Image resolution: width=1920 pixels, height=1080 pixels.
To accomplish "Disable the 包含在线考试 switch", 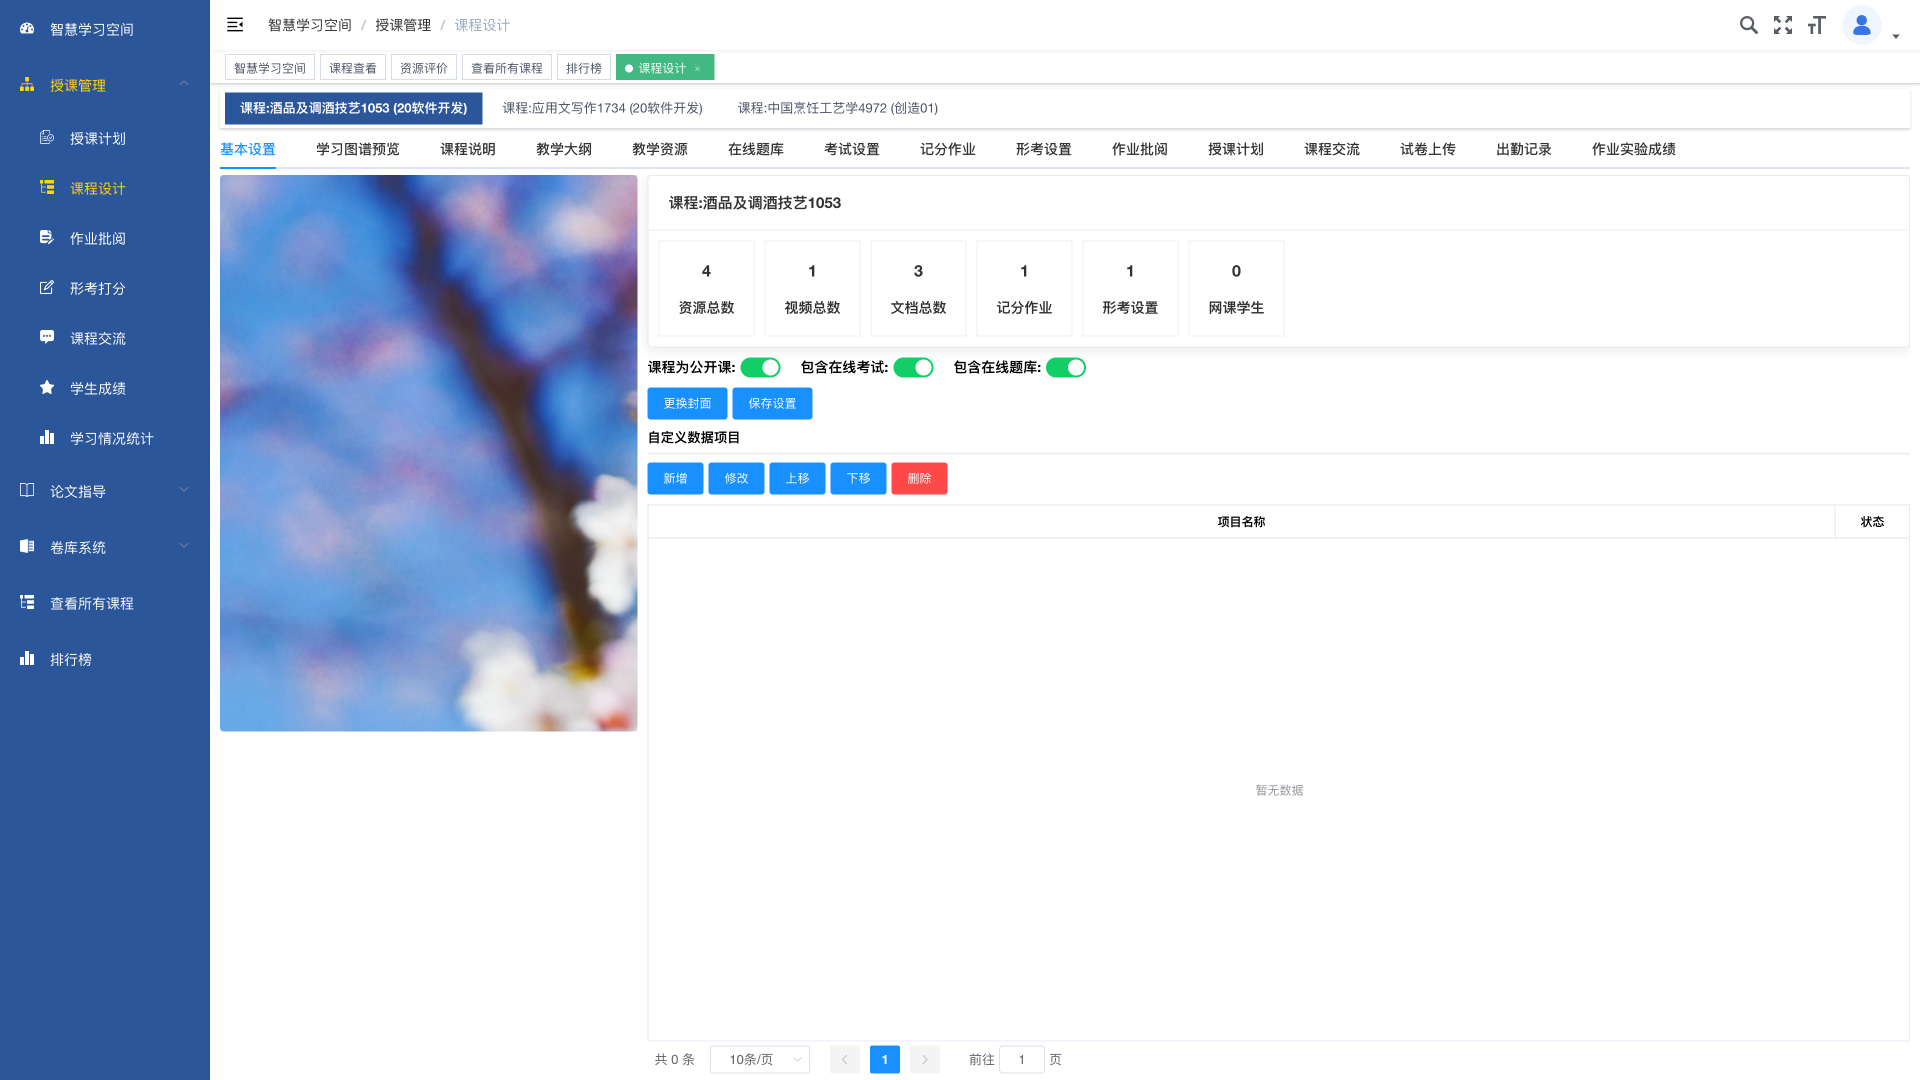I will pos(913,368).
